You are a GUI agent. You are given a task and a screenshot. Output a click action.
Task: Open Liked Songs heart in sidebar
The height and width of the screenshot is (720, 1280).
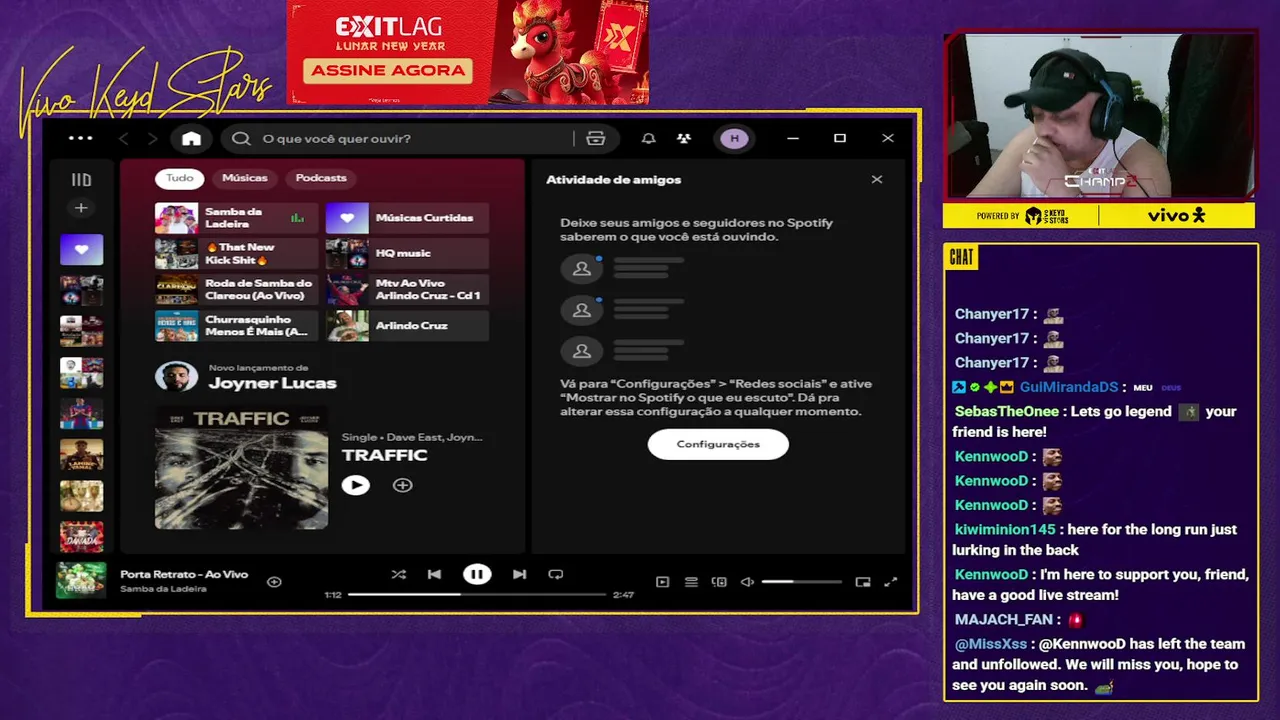click(x=81, y=249)
